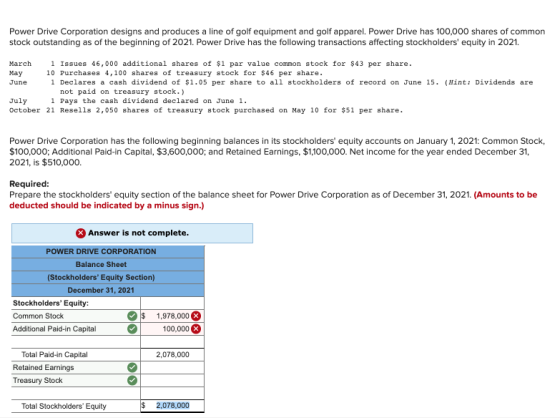Click the blank row below Additional Paid-in Capital
560x418 pixels.
[x=108, y=342]
